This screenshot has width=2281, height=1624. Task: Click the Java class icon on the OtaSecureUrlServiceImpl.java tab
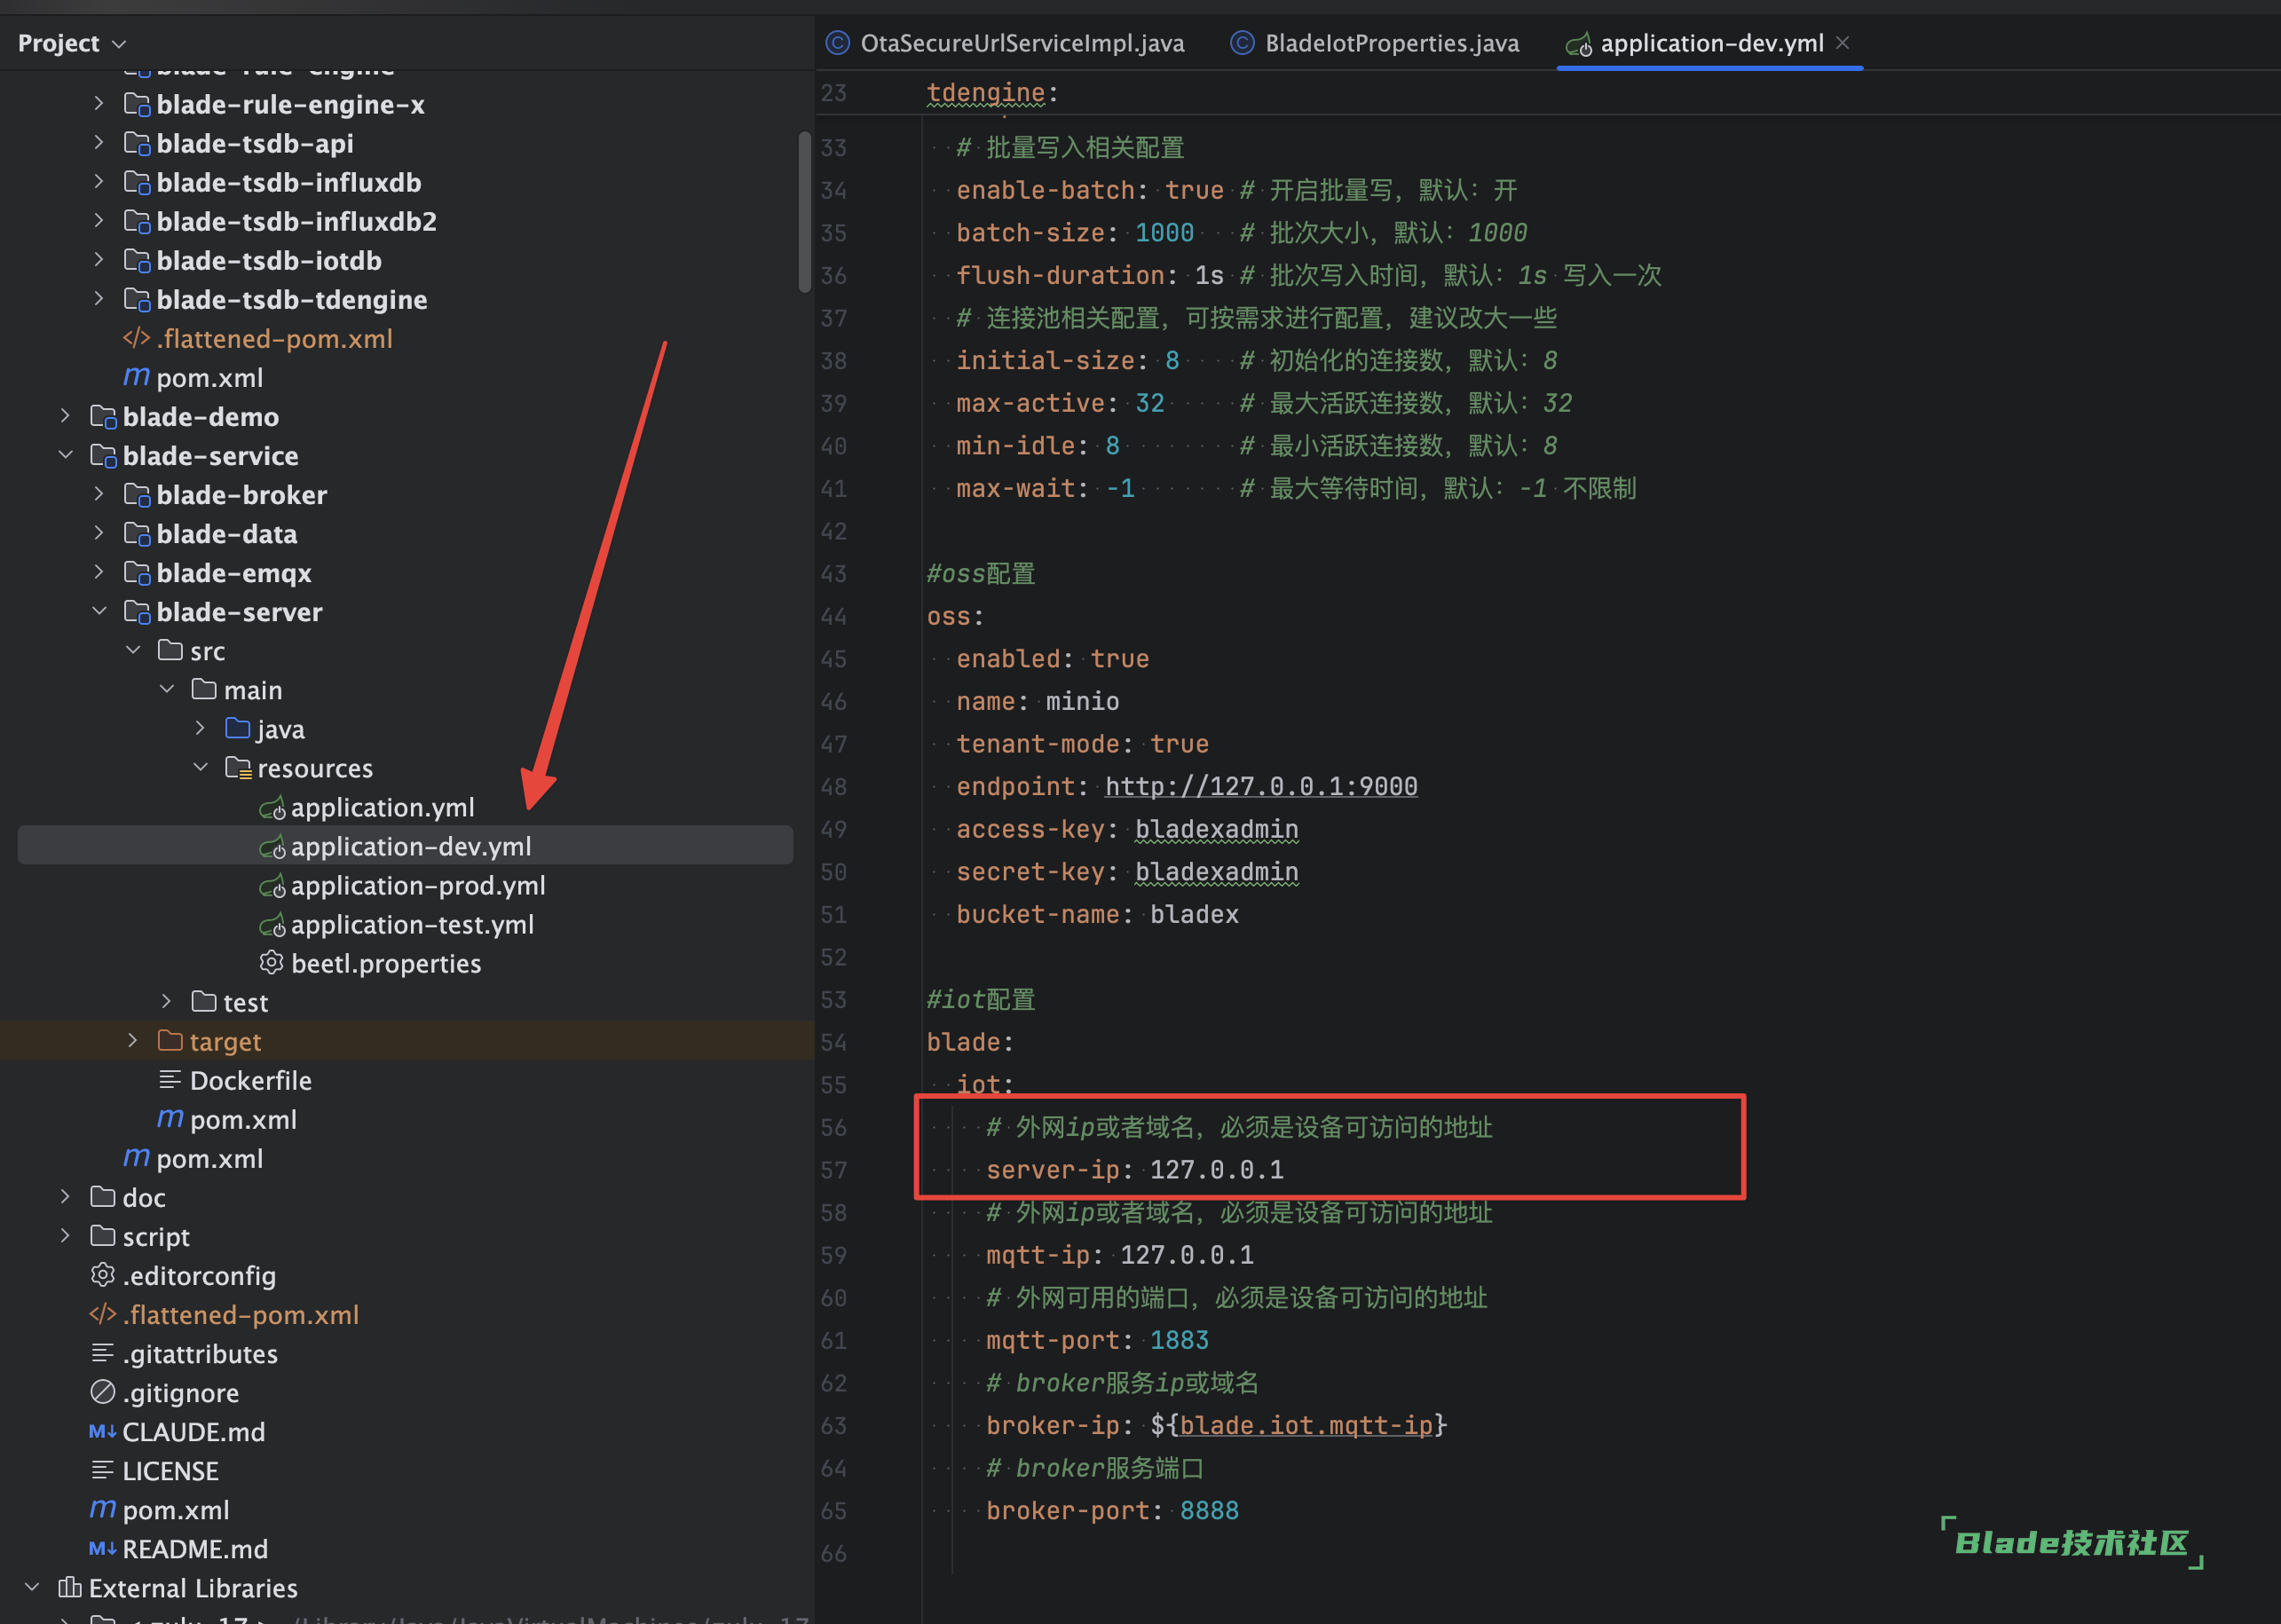pos(838,43)
